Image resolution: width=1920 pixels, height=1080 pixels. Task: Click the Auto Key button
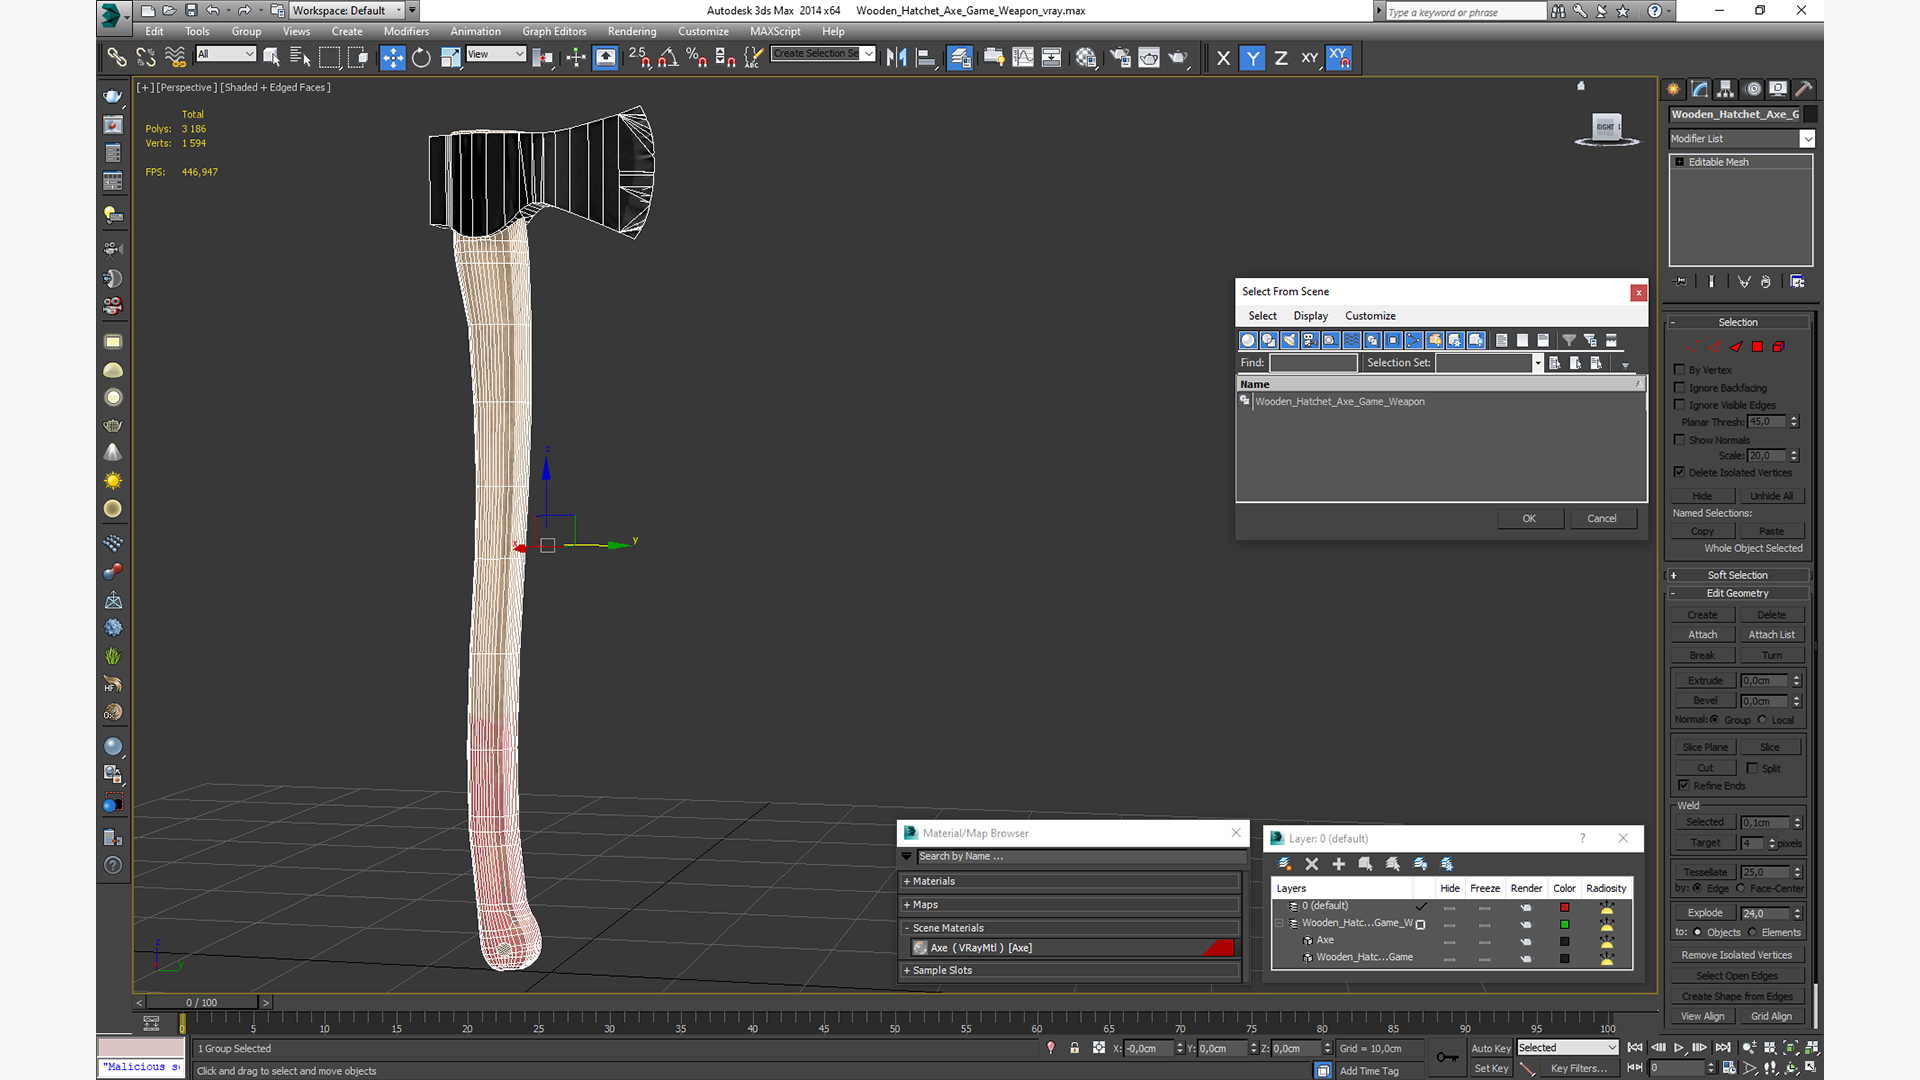point(1490,1048)
